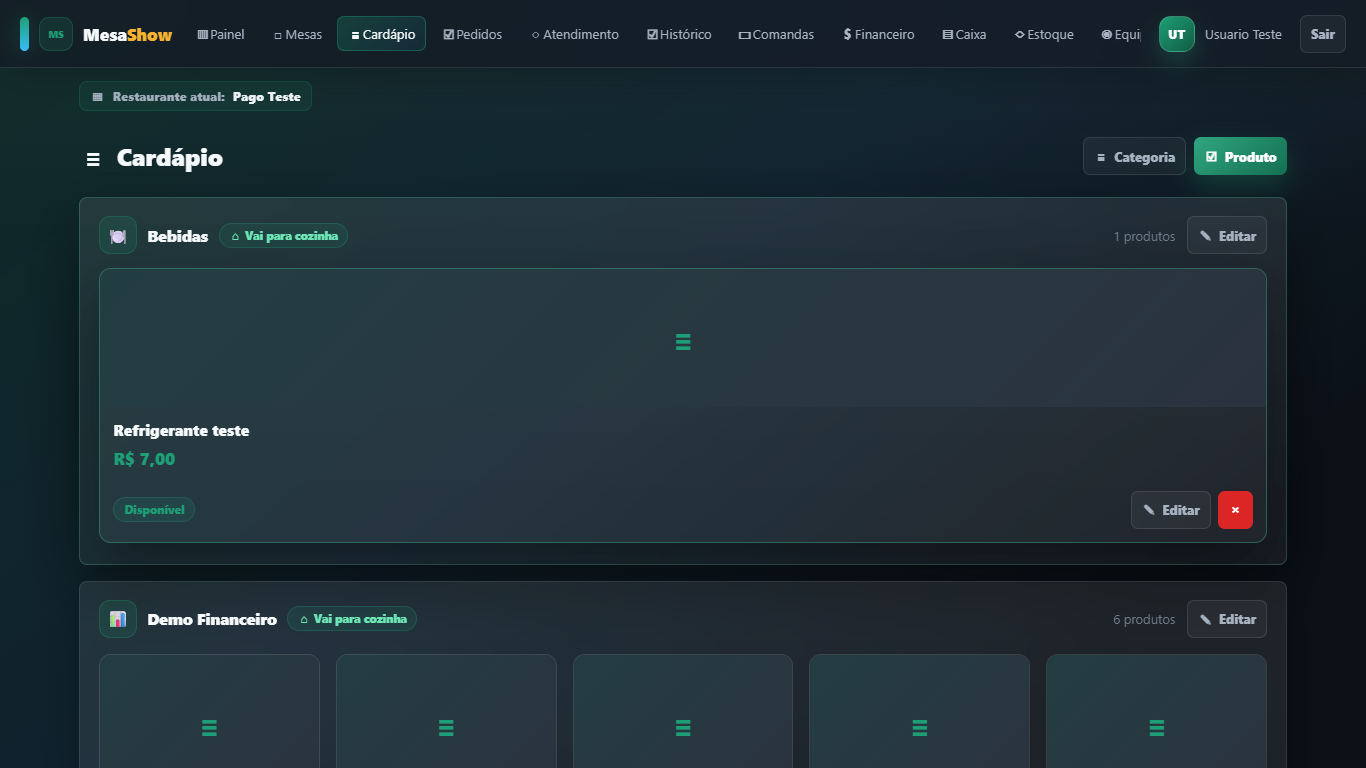This screenshot has width=1366, height=768.
Task: Toggle the Disponível status badge
Action: [x=154, y=510]
